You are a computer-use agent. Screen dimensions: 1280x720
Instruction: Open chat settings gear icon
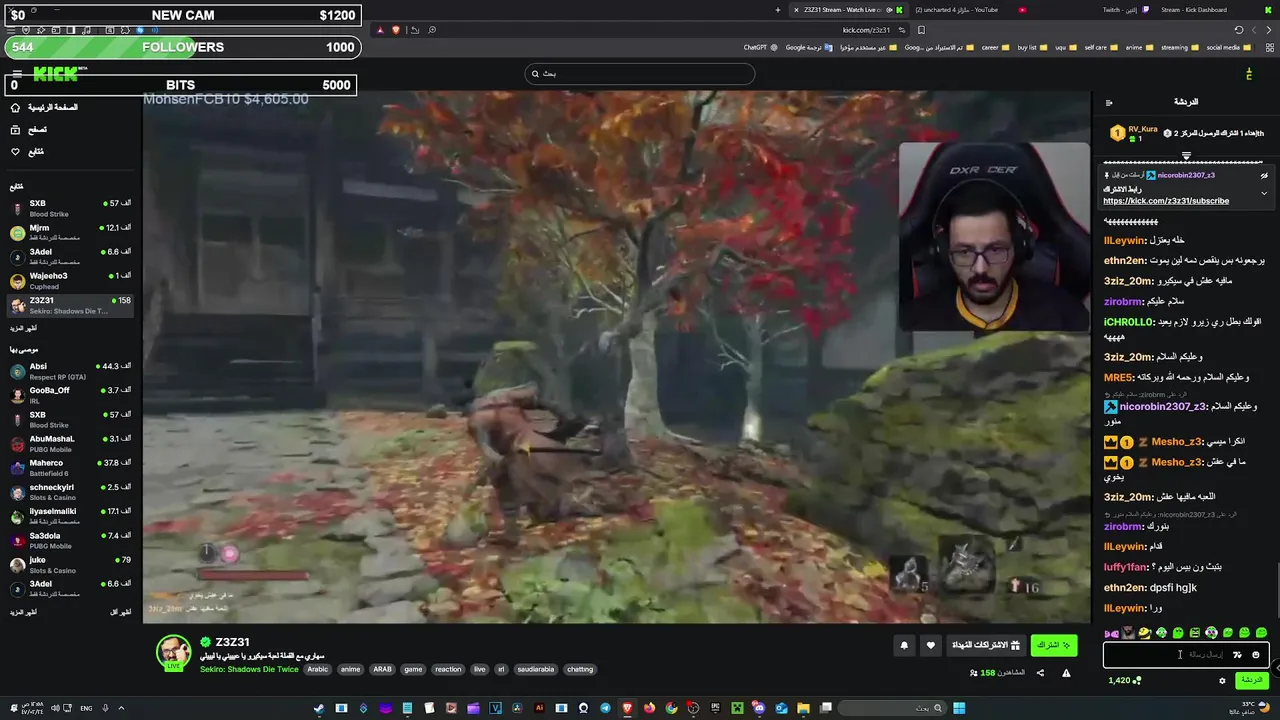[x=1222, y=681]
